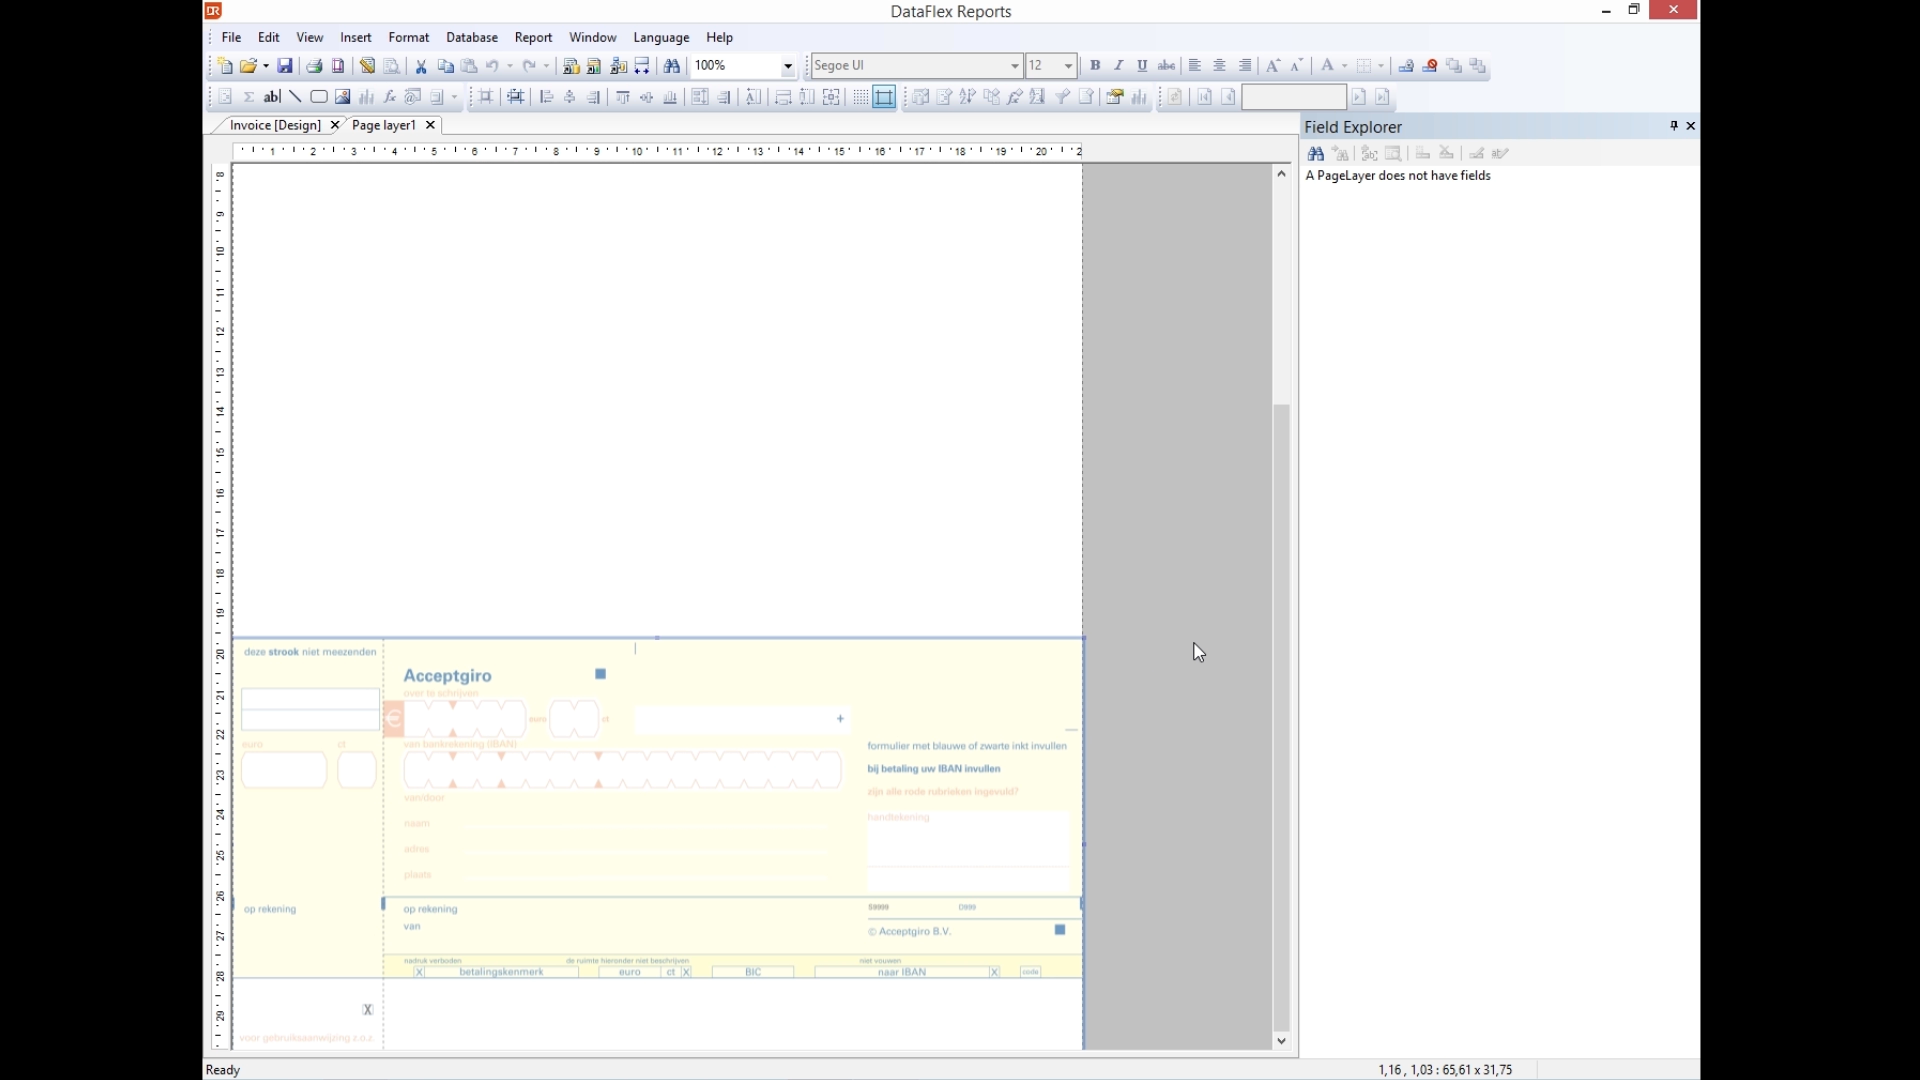
Task: Click the insert picture tool icon
Action: point(343,97)
